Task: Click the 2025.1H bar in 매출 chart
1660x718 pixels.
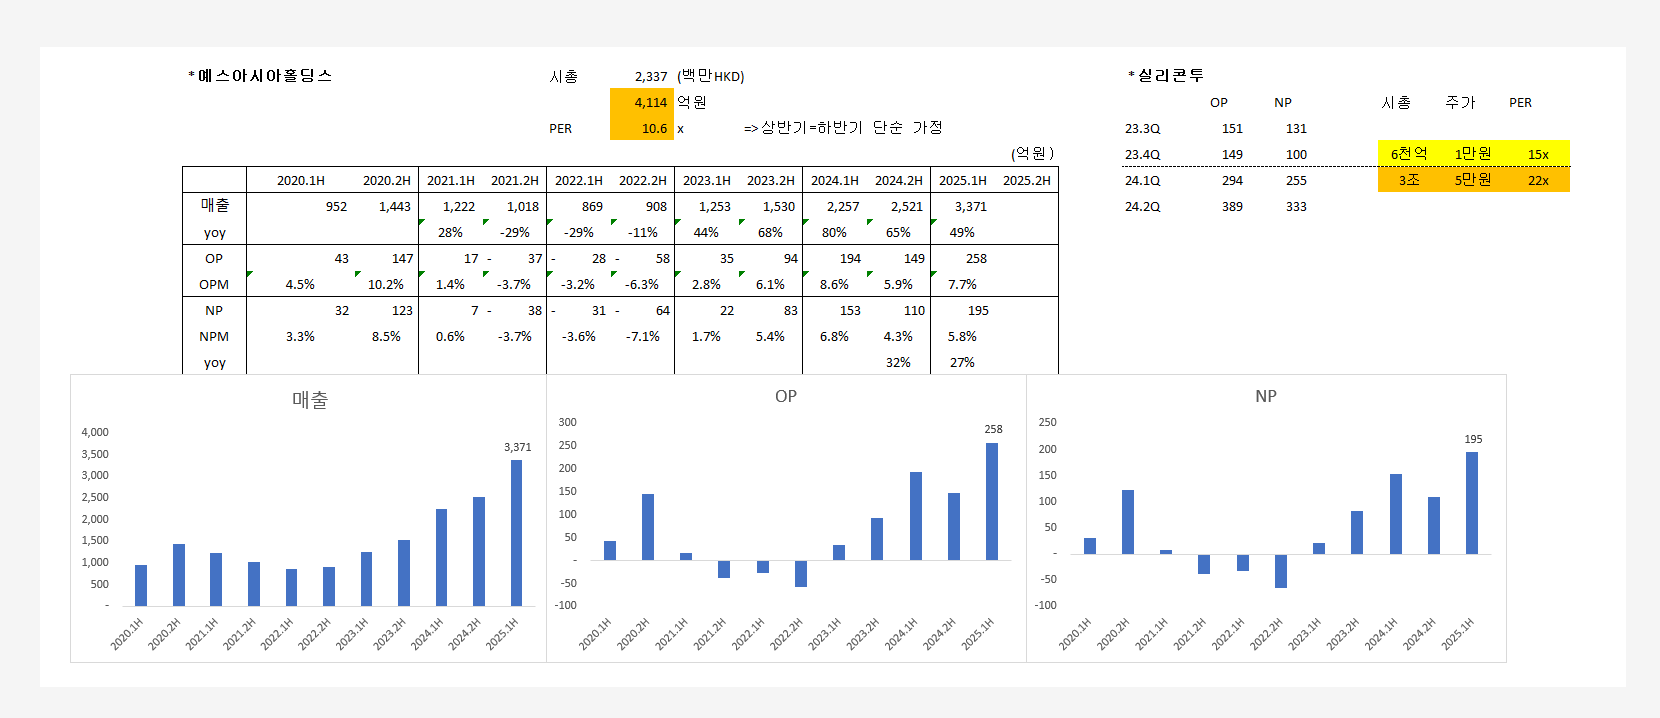Action: pos(516,533)
